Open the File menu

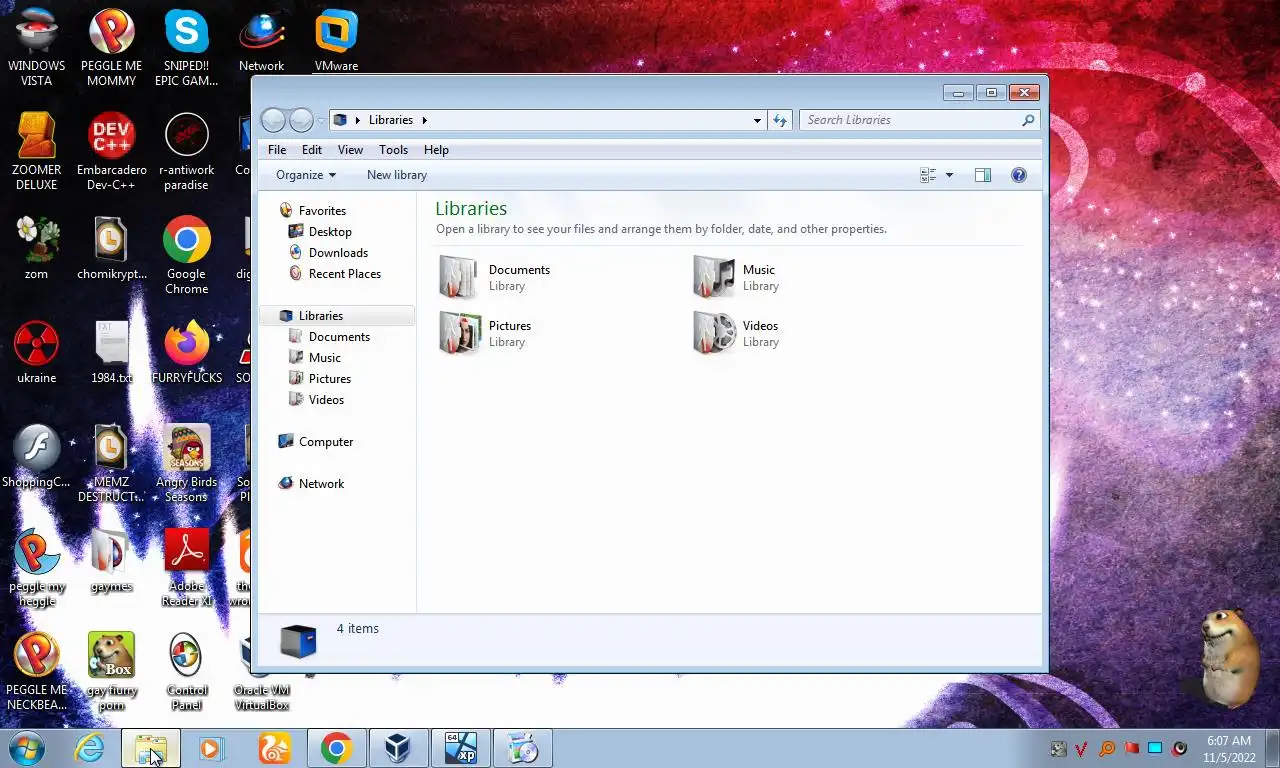277,150
